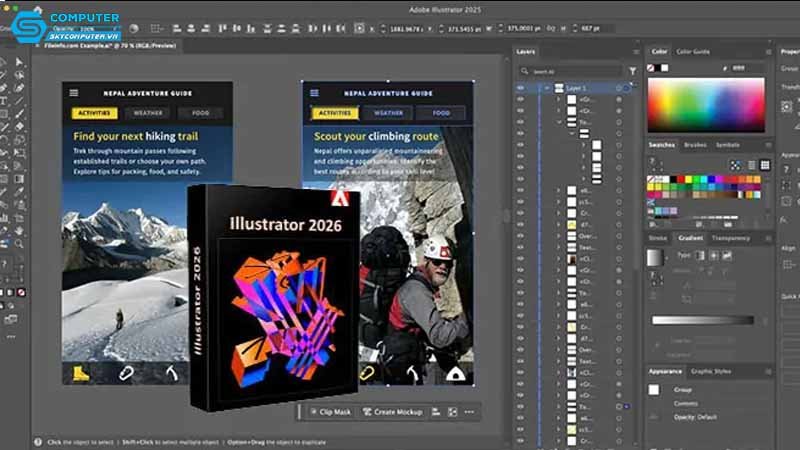The height and width of the screenshot is (450, 800).
Task: Open the Appearance panel options menu
Action: pos(768,371)
